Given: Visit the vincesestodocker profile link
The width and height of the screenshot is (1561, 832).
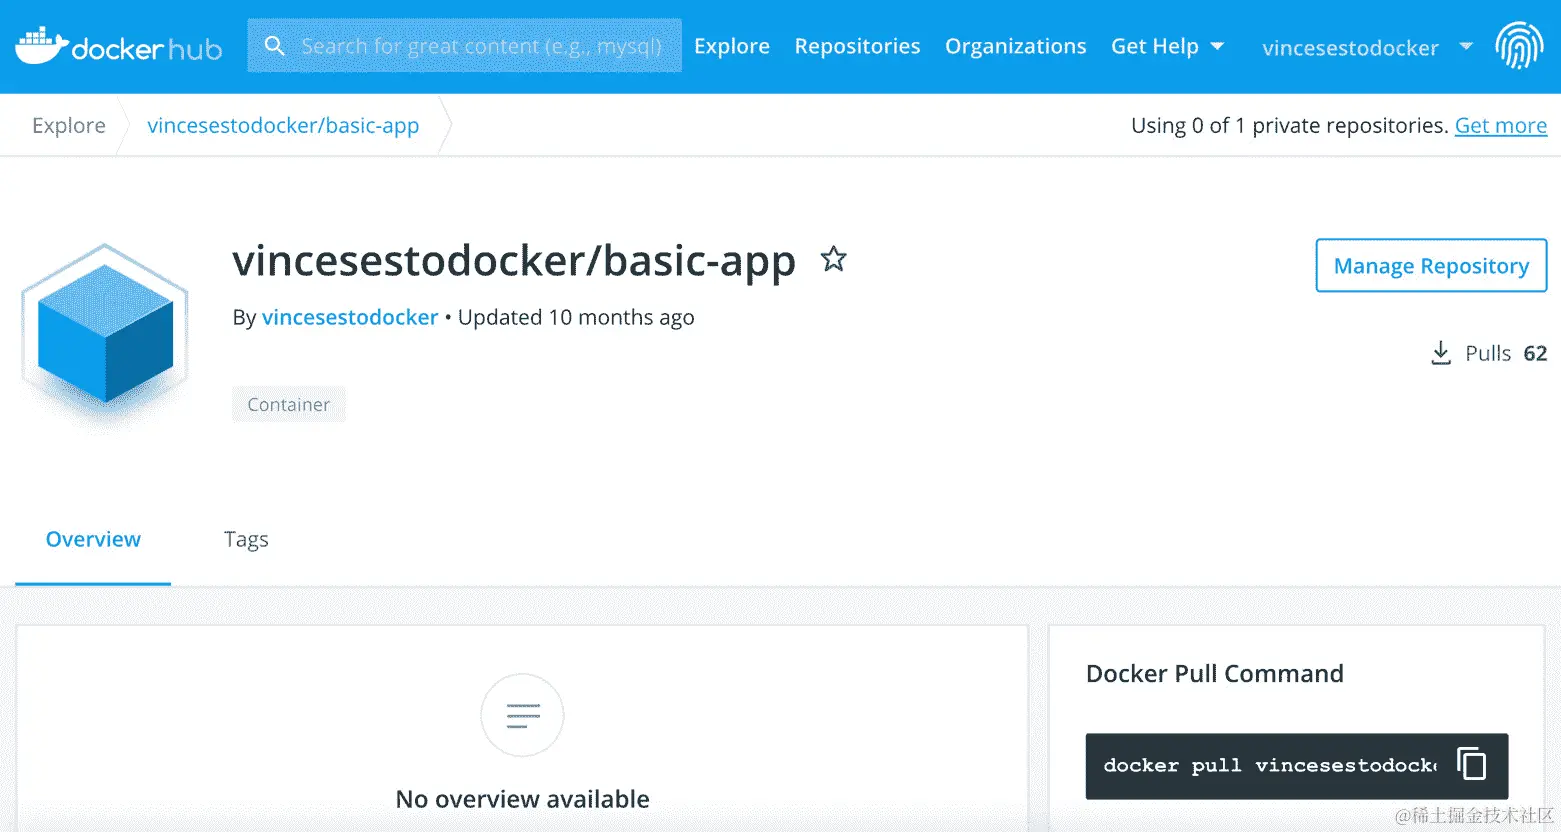Looking at the screenshot, I should [x=349, y=317].
